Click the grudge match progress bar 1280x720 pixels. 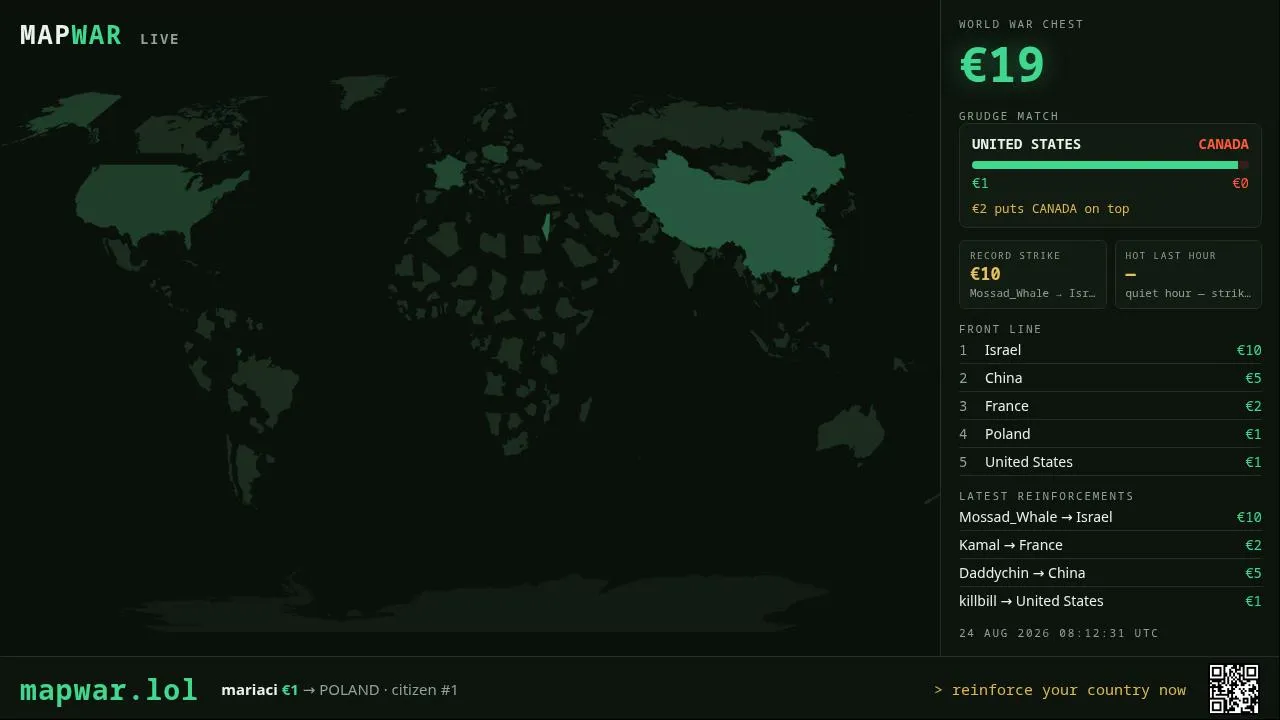coord(1110,165)
